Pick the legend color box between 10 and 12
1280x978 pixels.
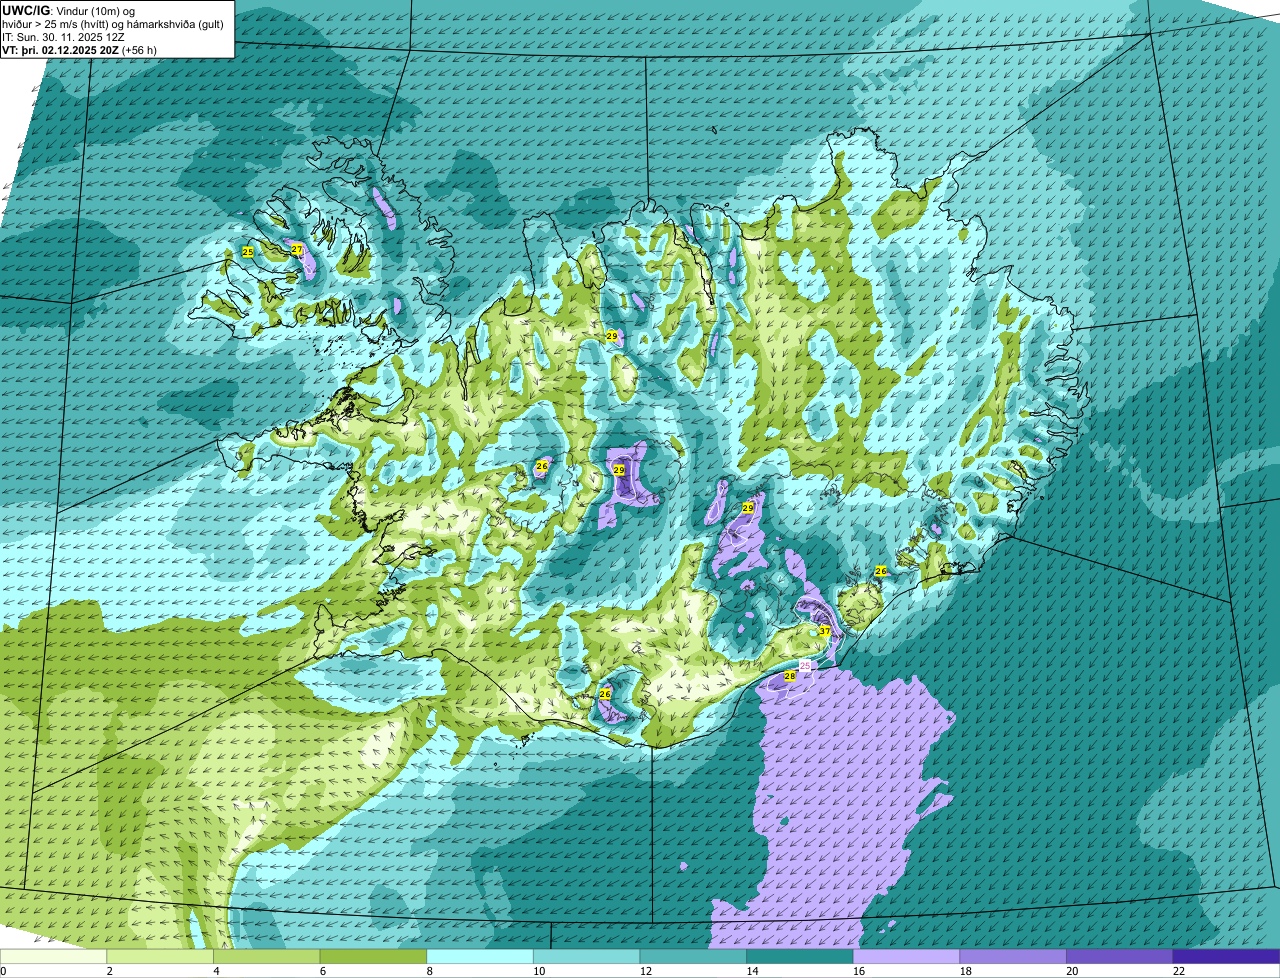click(x=586, y=956)
